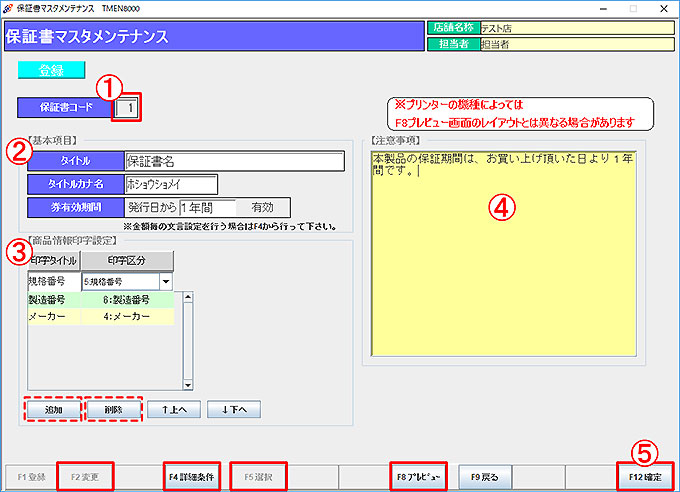Click the 4:メーカー cell
The width and height of the screenshot is (680, 492).
[x=127, y=316]
